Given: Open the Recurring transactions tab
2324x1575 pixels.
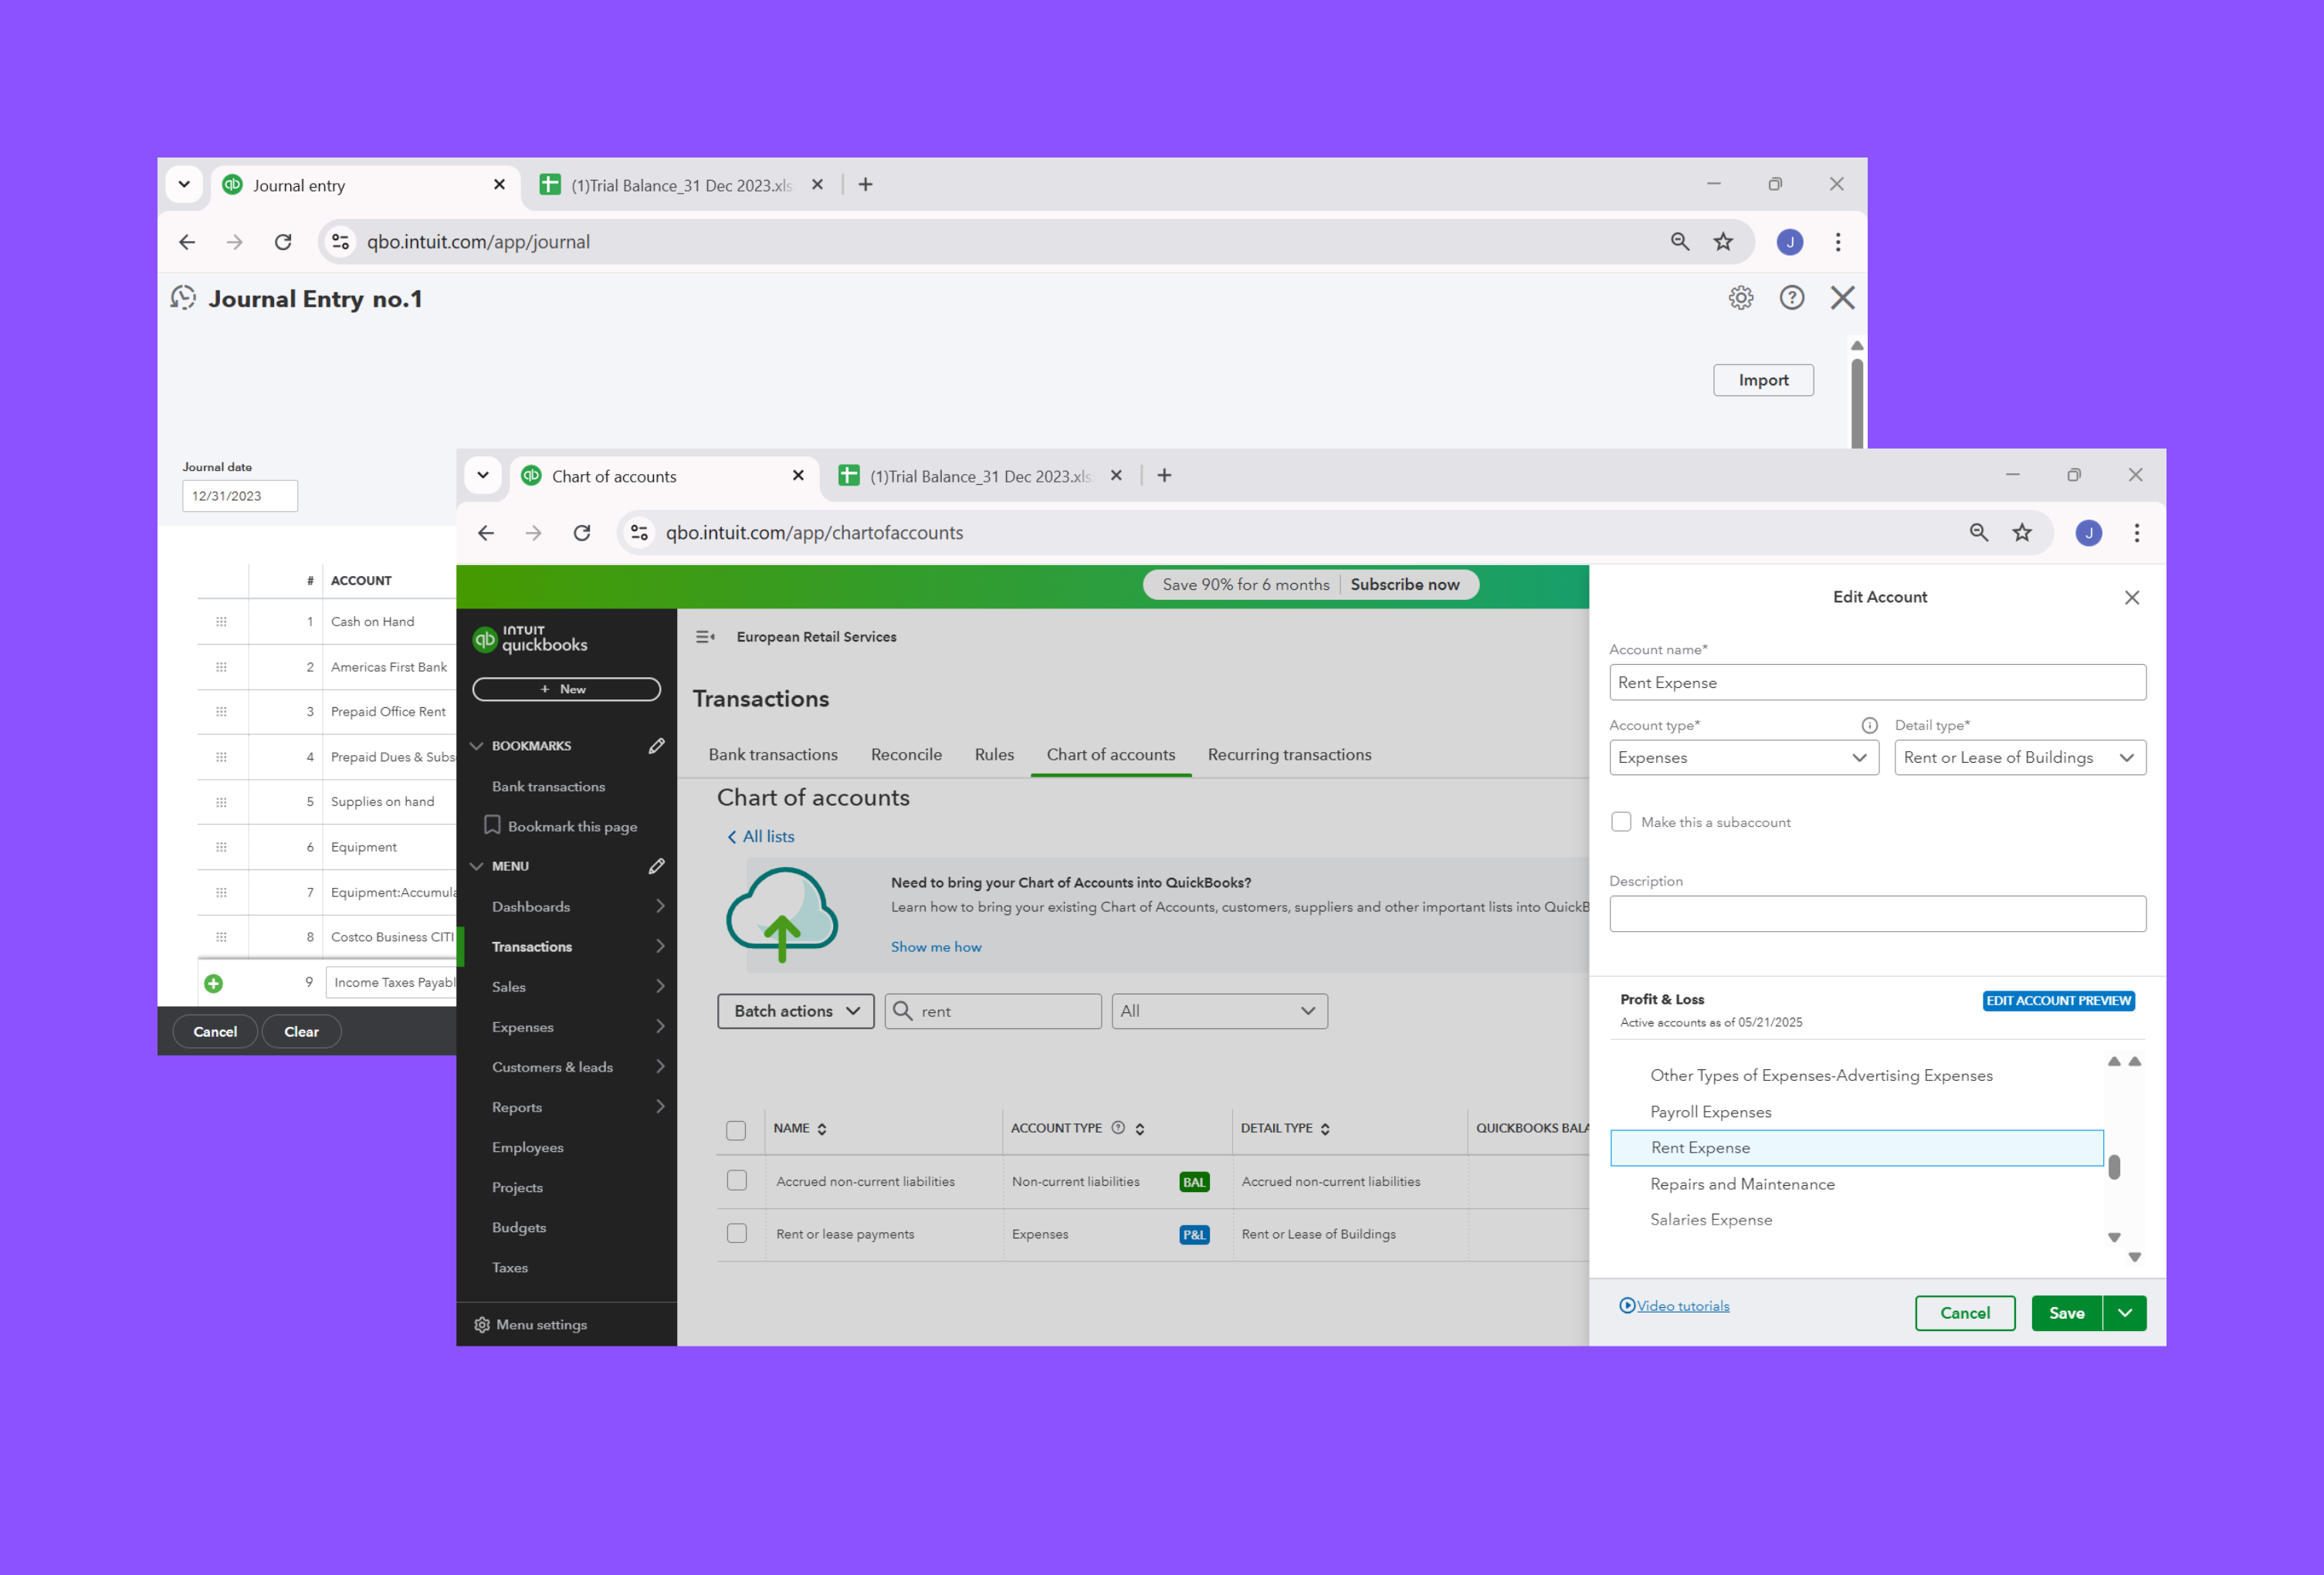Looking at the screenshot, I should [1289, 755].
